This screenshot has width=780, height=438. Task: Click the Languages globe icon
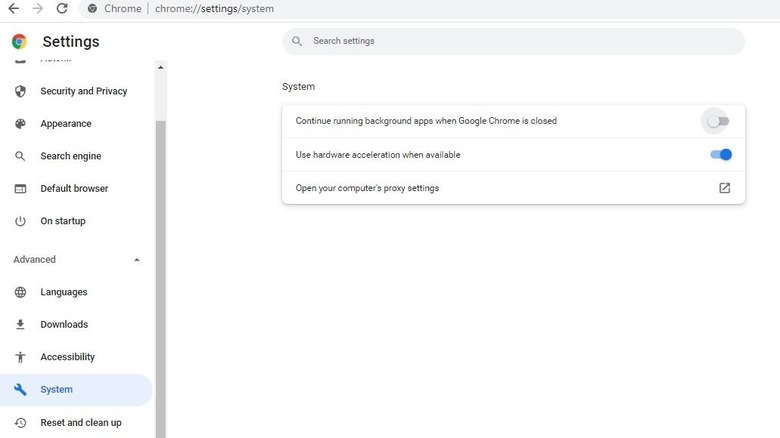[20, 292]
